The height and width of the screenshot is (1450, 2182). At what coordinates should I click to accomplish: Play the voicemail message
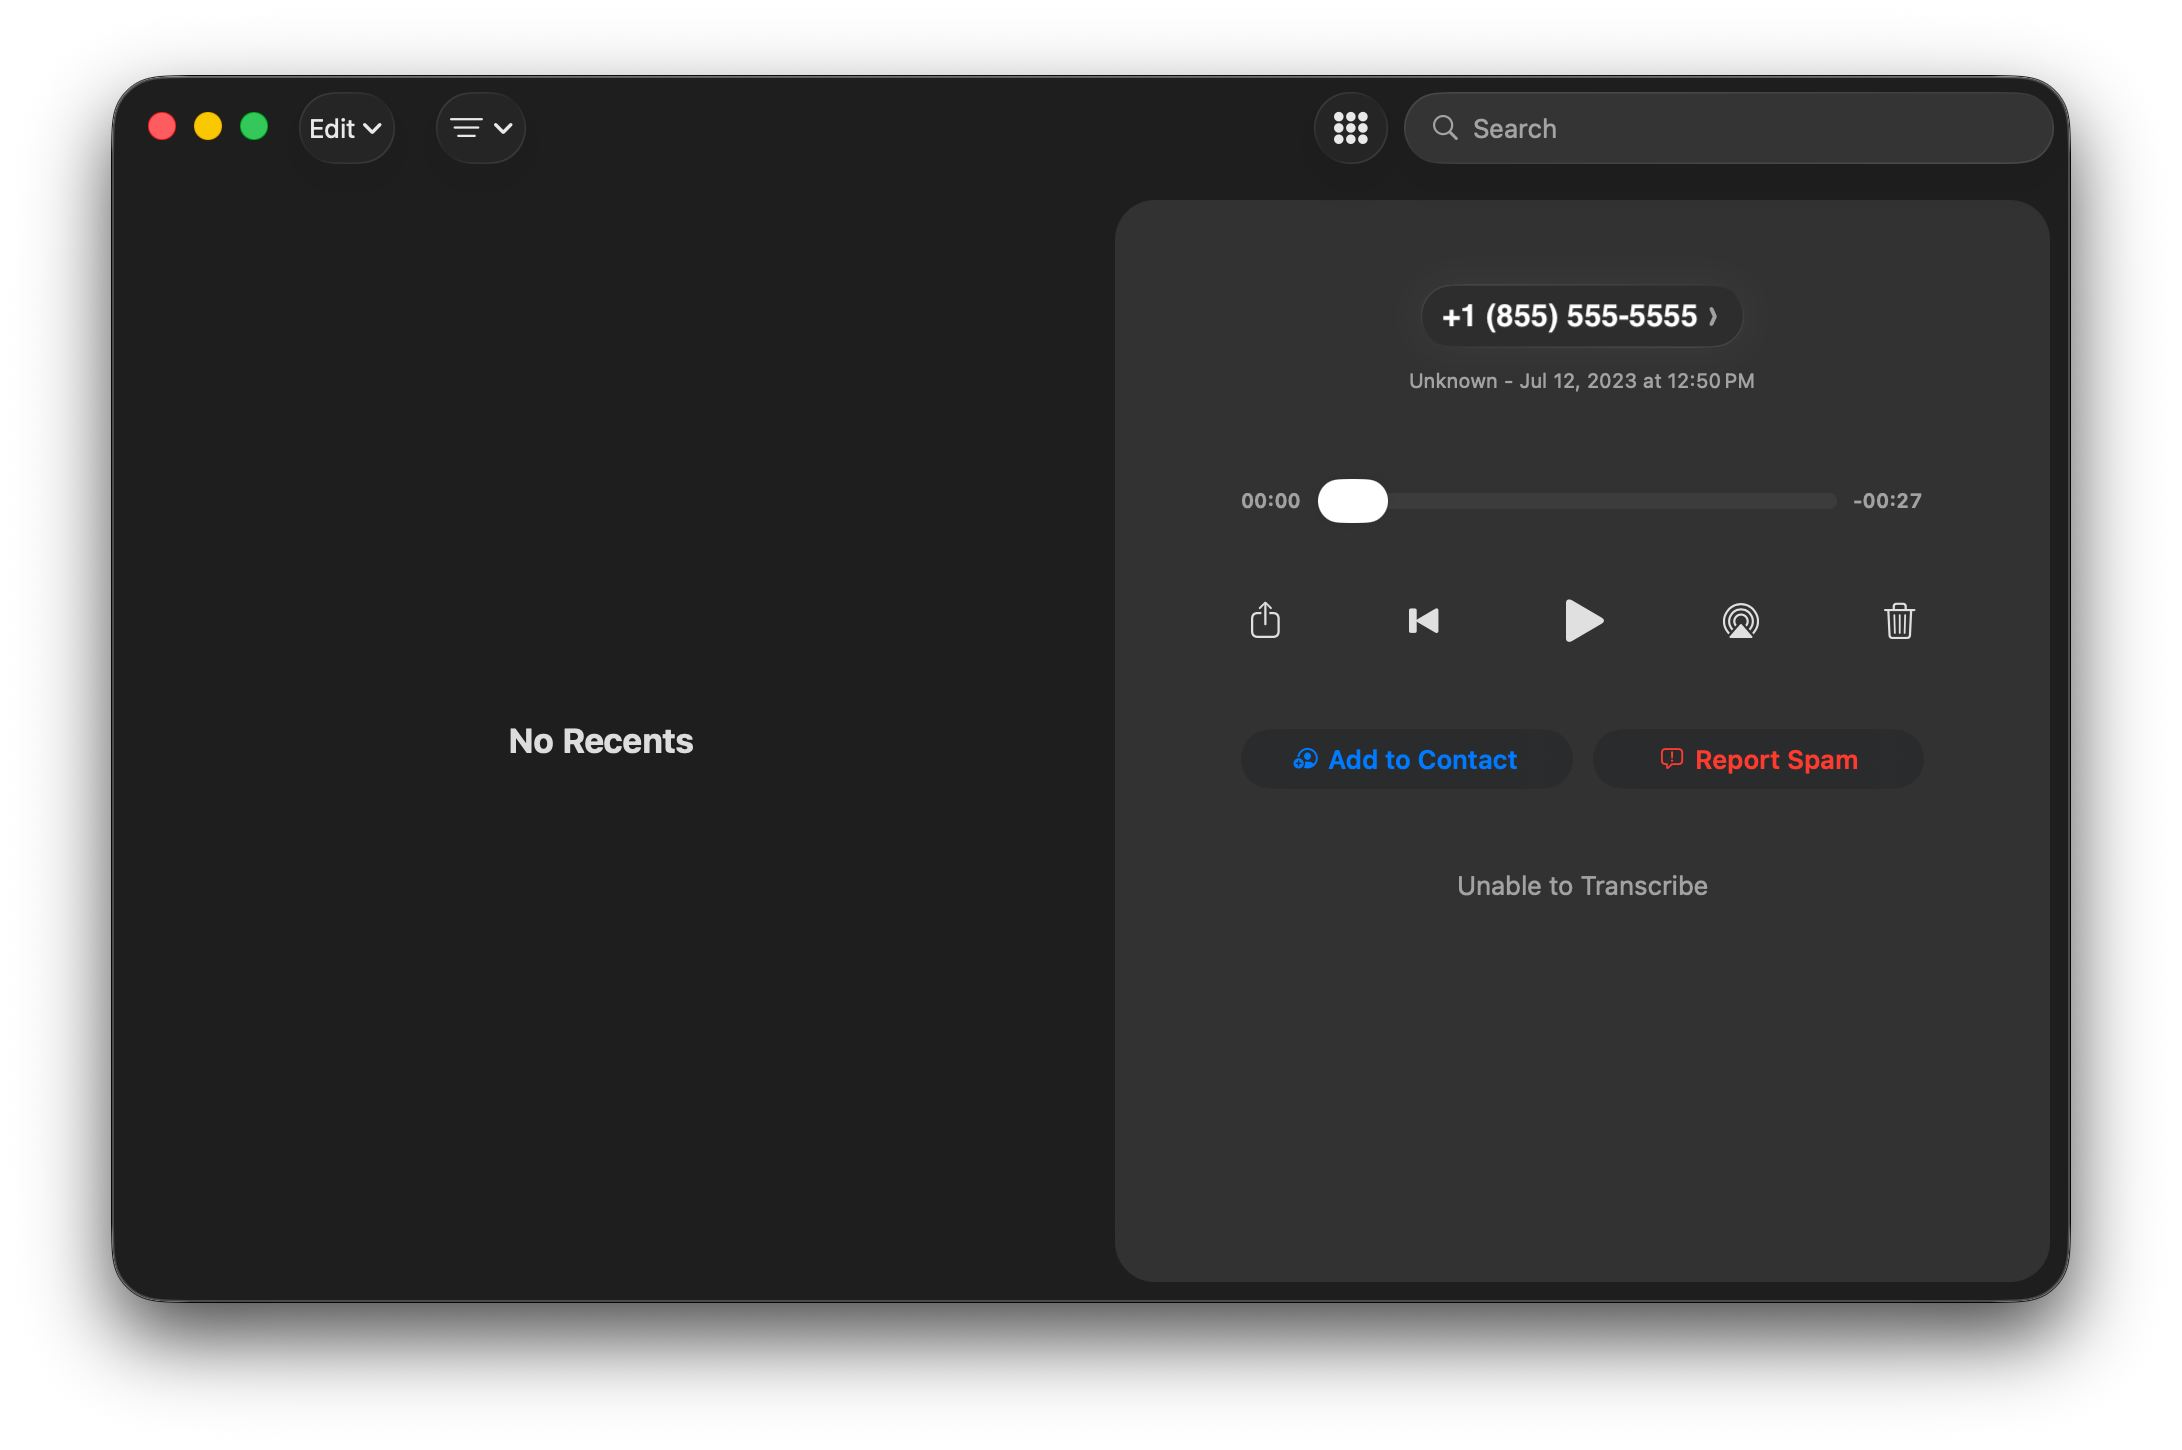click(1582, 621)
